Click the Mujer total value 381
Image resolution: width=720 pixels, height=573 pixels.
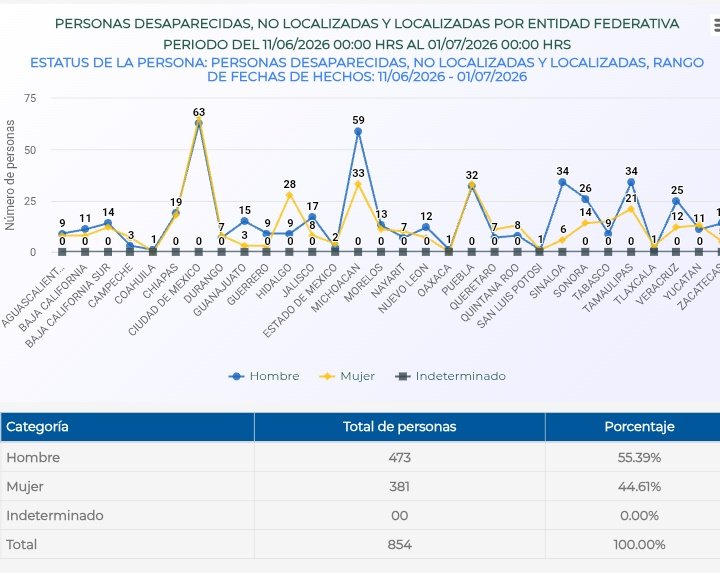click(399, 486)
